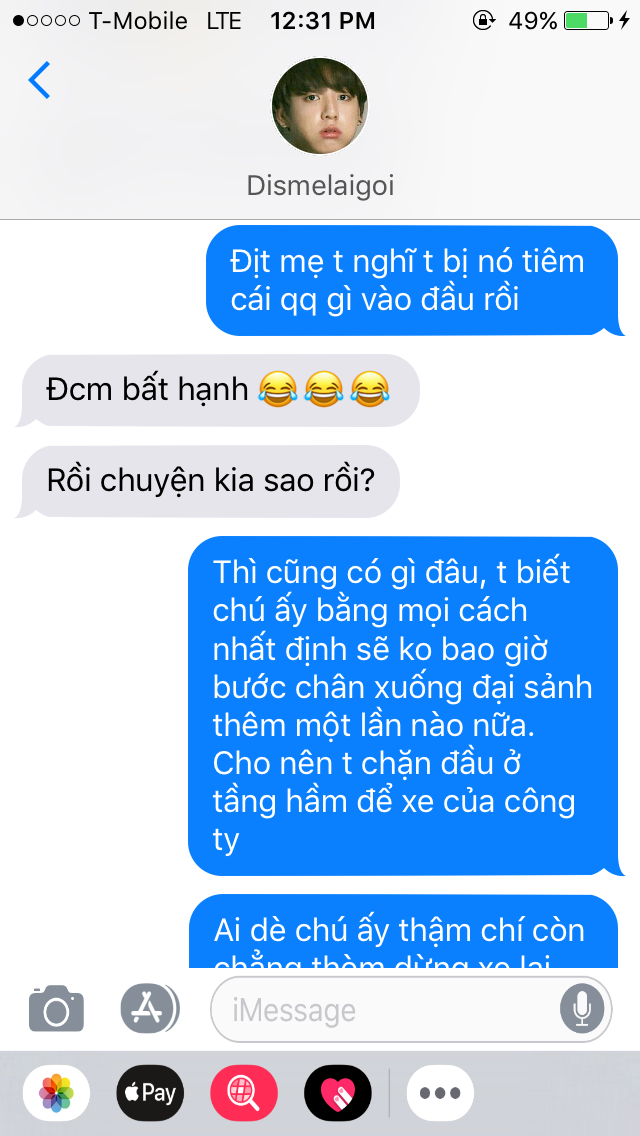Viewport: 640px width, 1136px height.
Task: Expand more apps with ellipsis button
Action: click(x=441, y=1093)
